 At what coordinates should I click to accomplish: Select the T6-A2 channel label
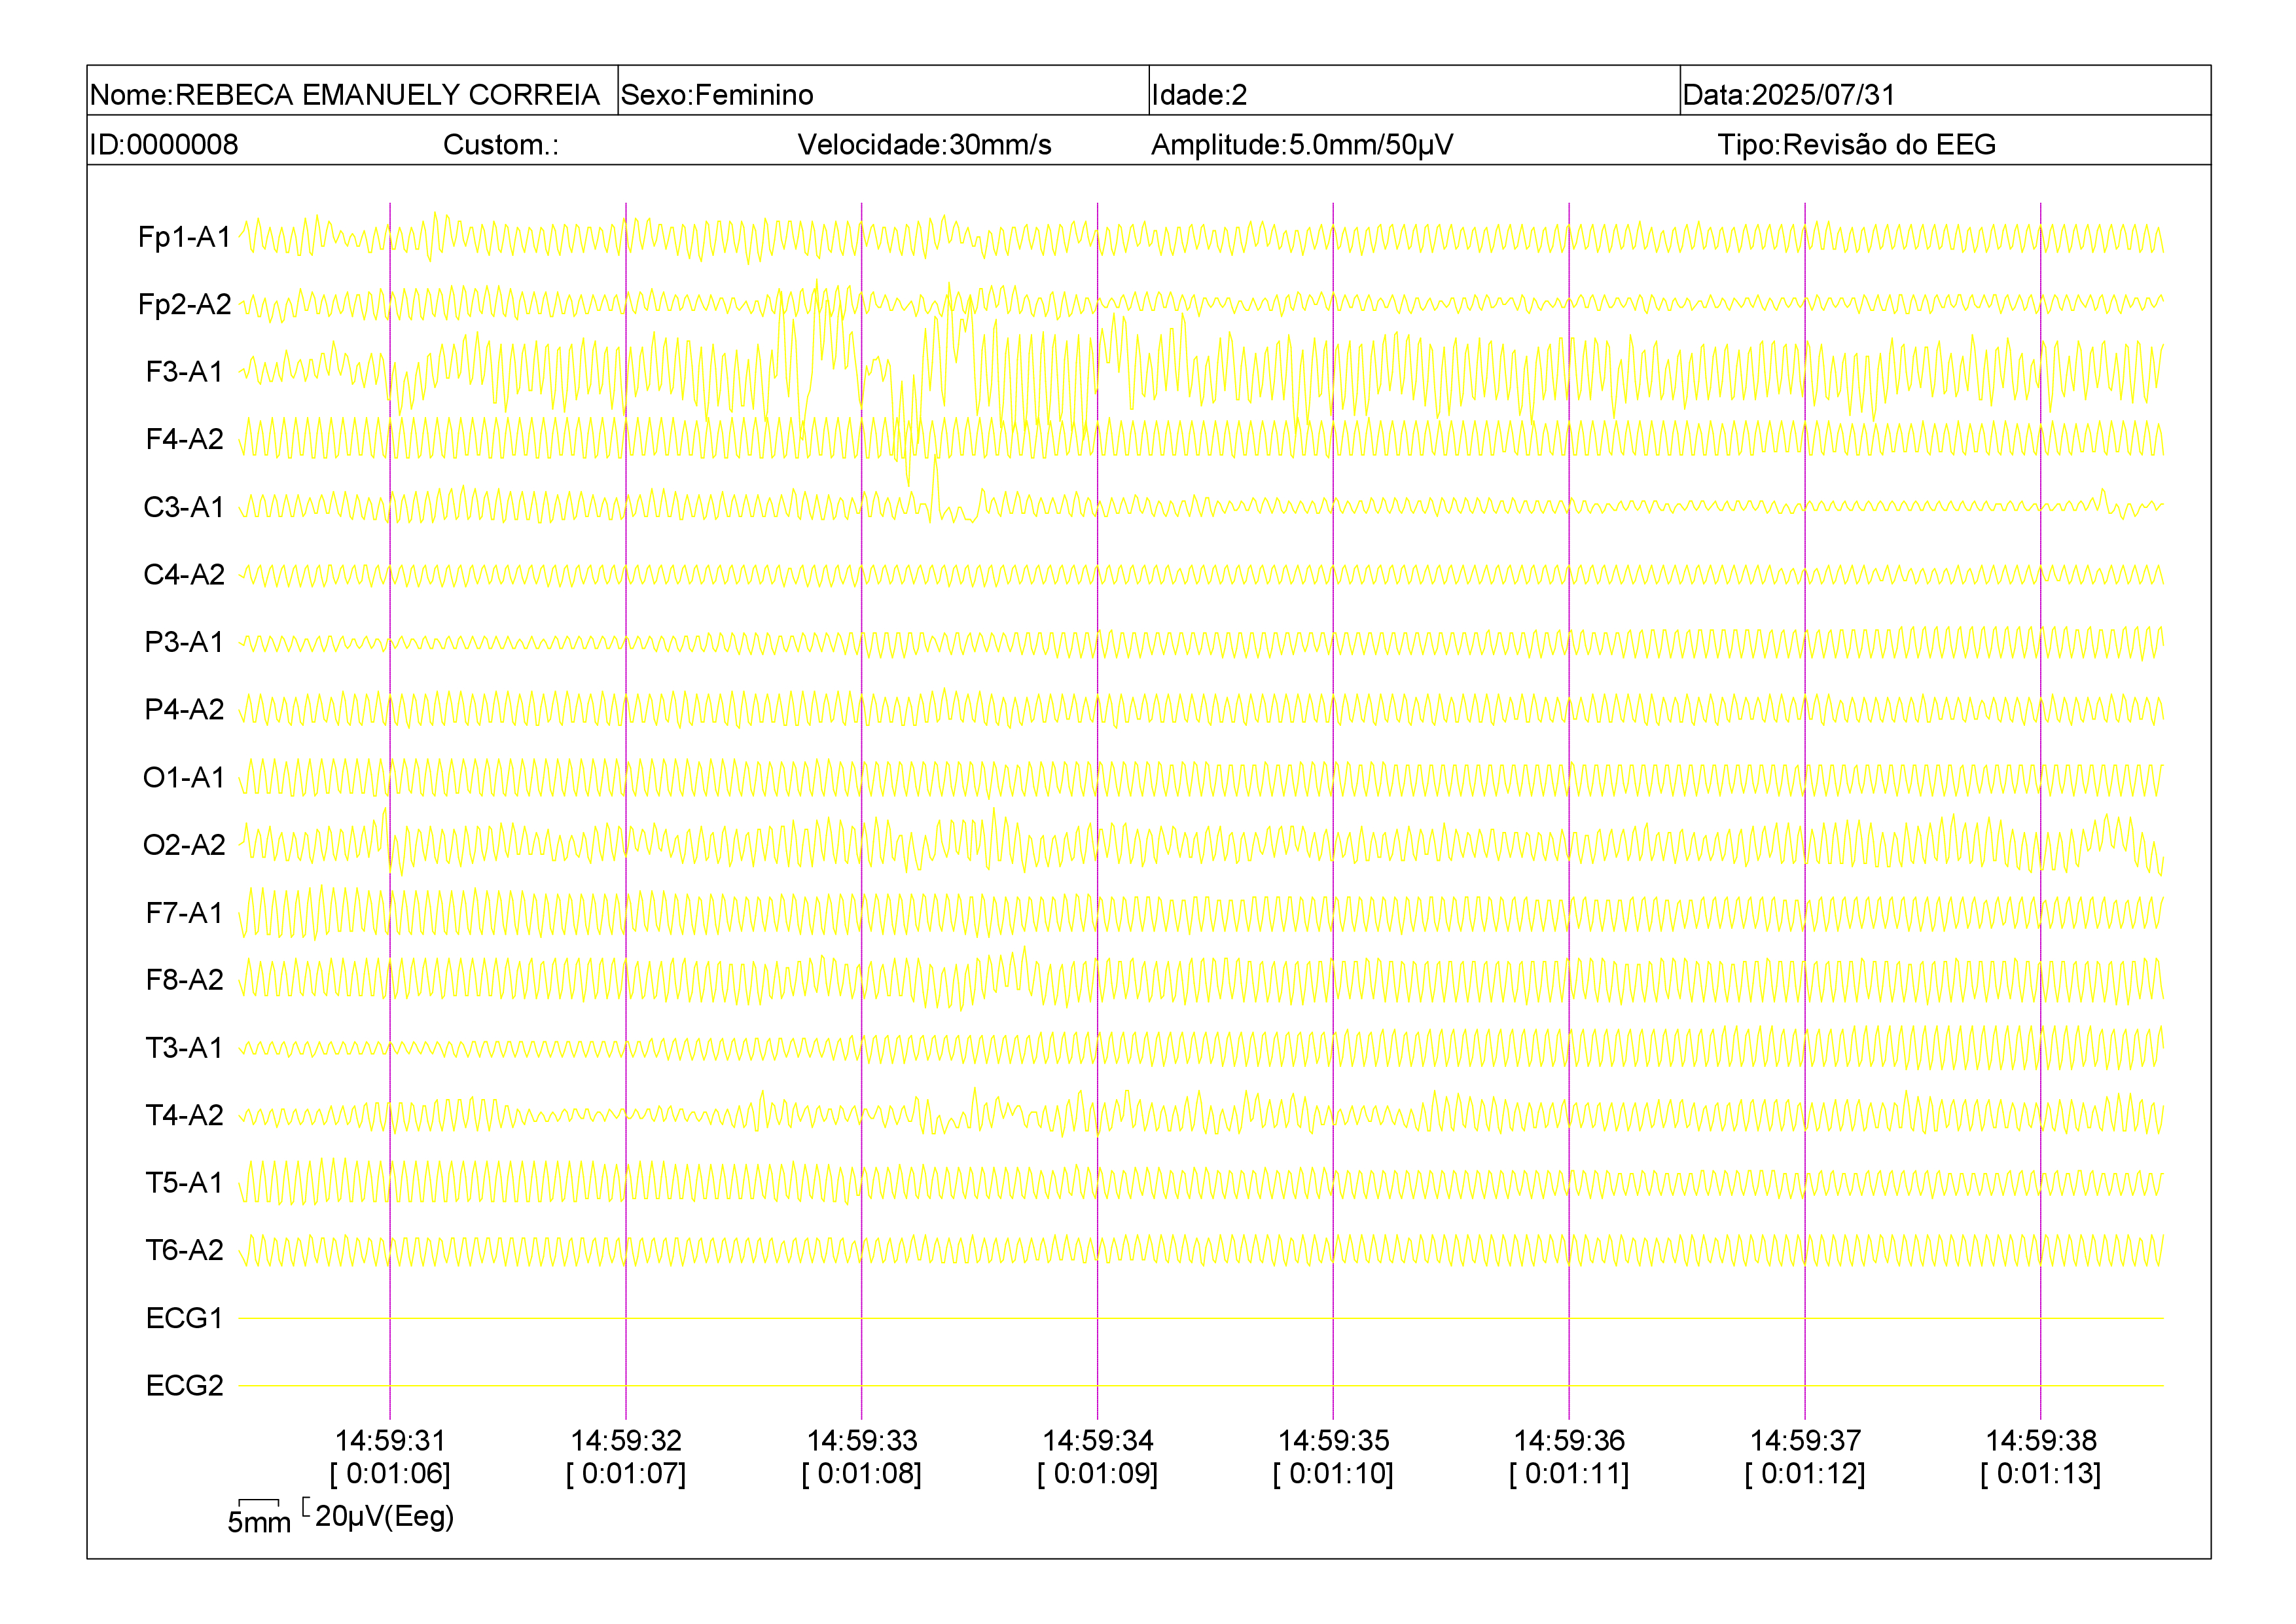click(184, 1250)
